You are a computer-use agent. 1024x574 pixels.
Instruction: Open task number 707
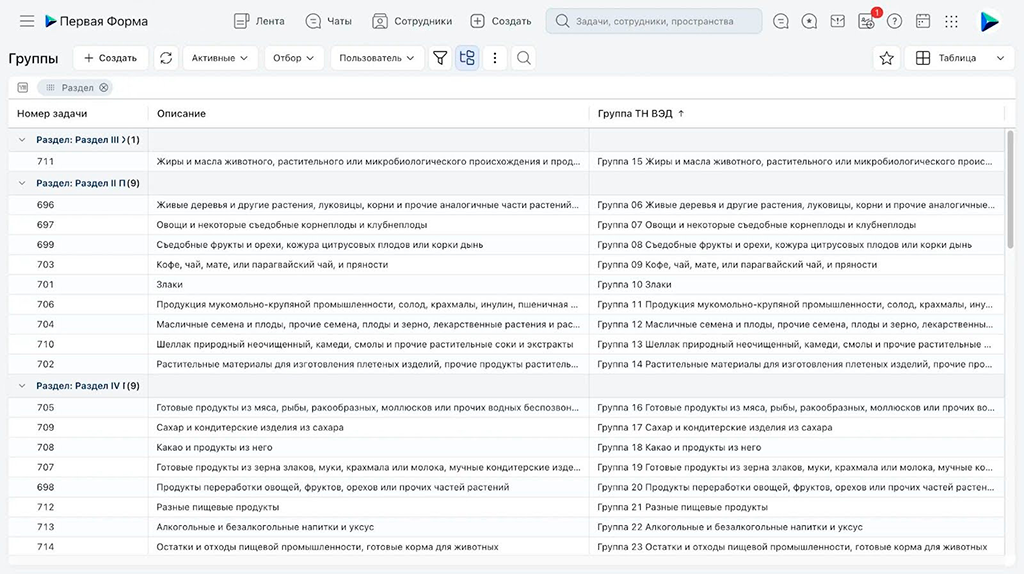coord(46,468)
